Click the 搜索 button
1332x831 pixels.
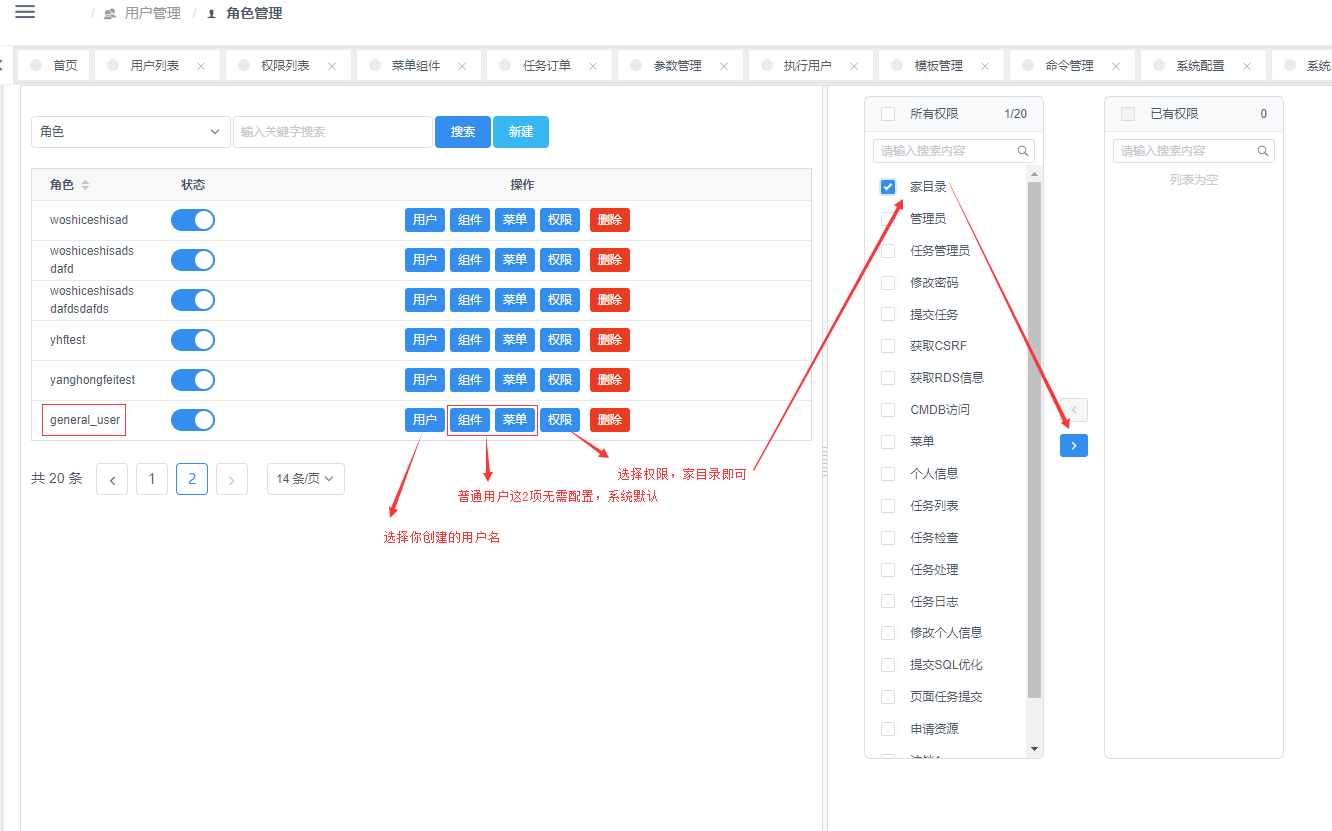(463, 132)
